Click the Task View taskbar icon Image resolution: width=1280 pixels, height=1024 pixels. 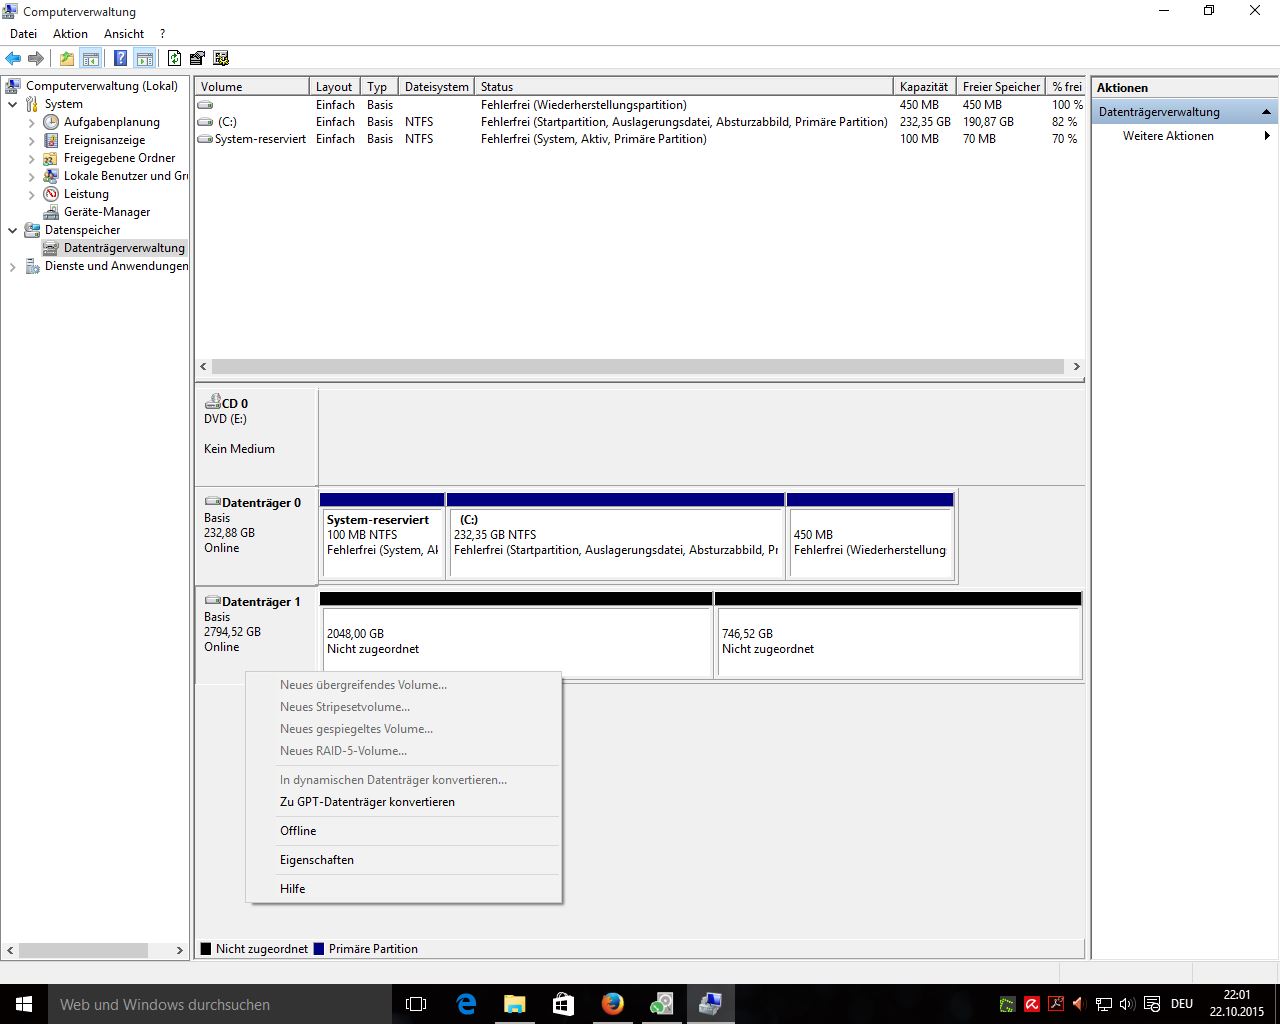coord(416,1004)
